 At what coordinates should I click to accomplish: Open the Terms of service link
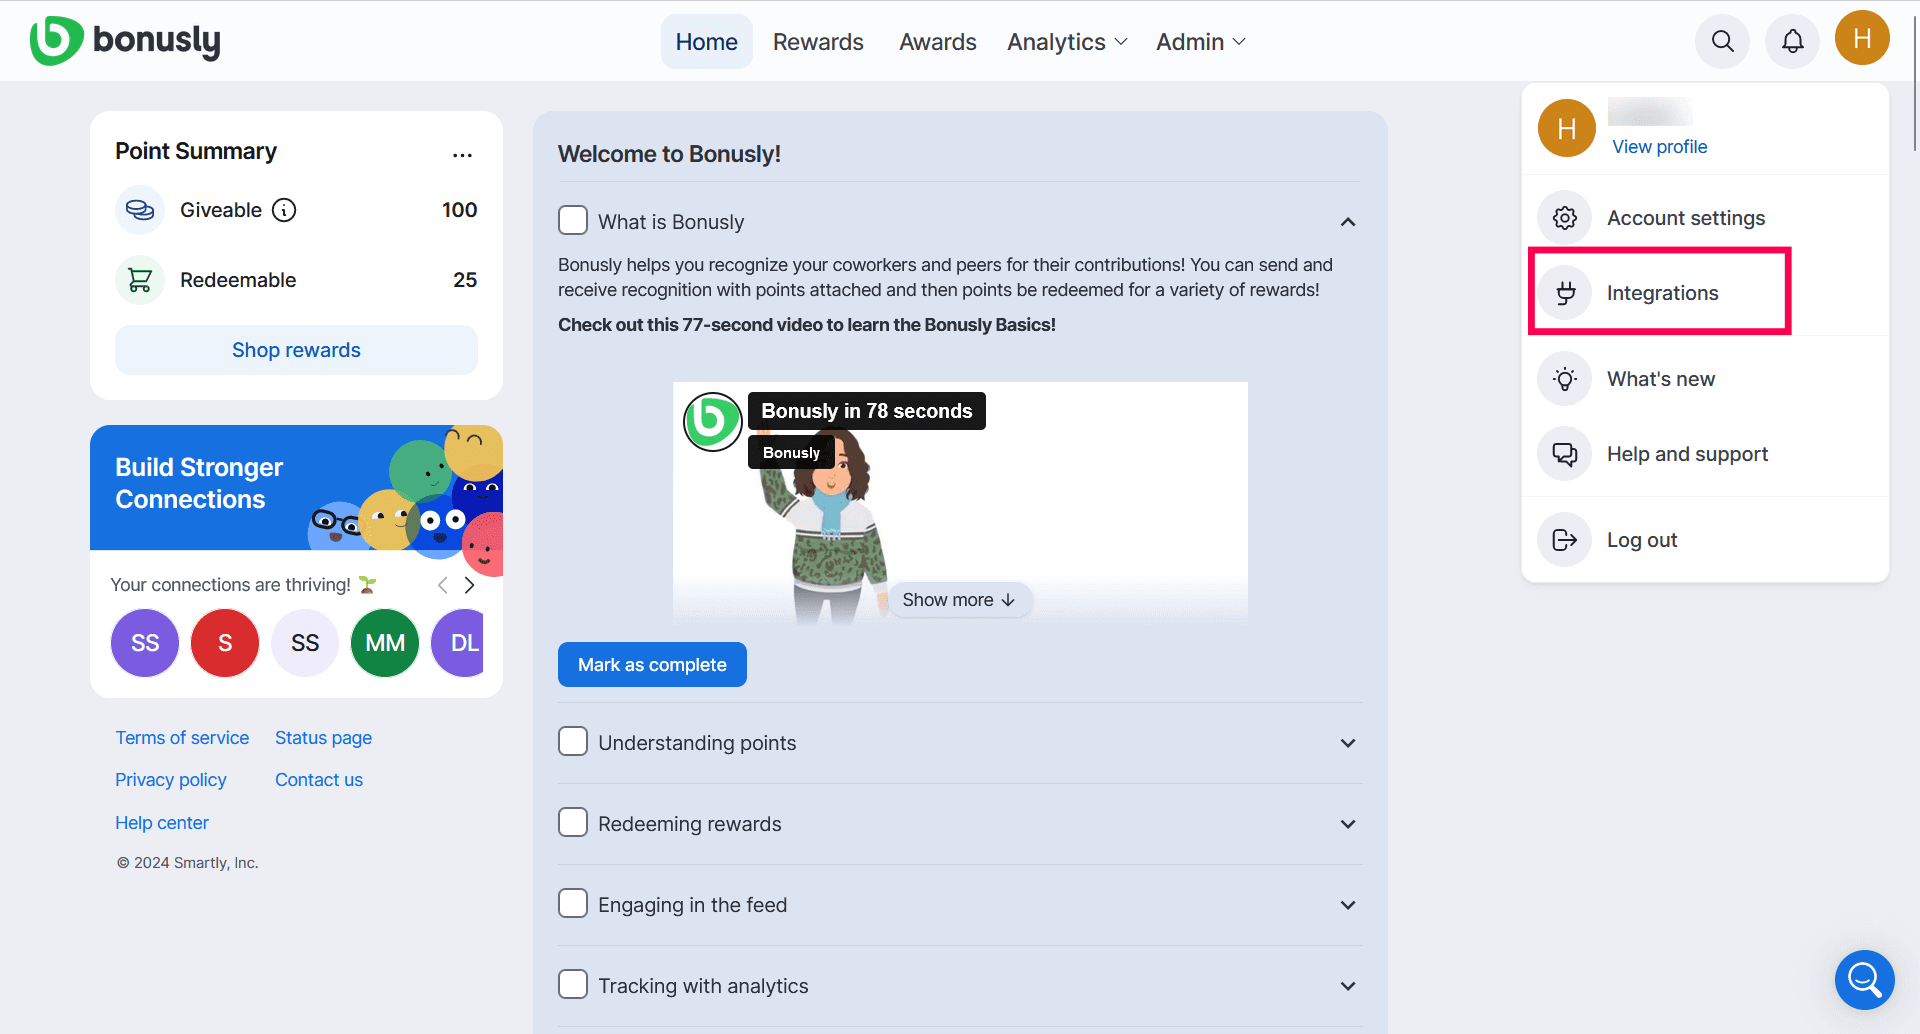[182, 738]
